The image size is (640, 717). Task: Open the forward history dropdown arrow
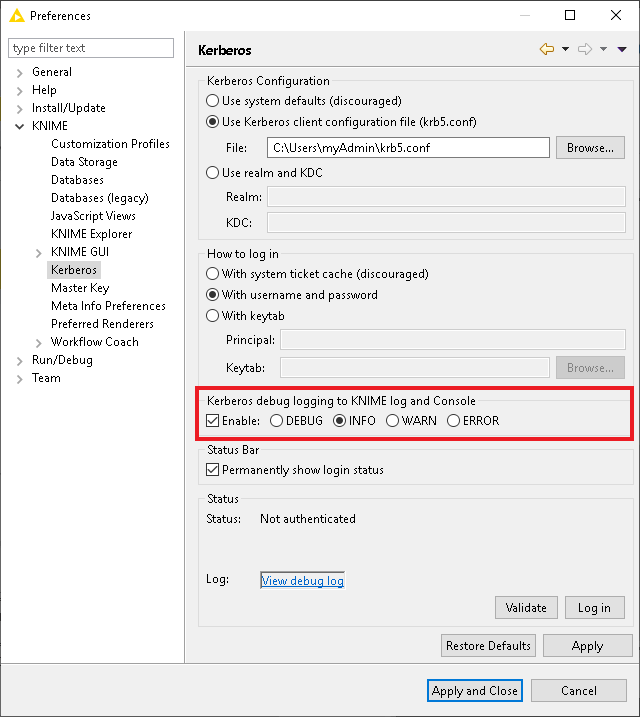pos(603,49)
